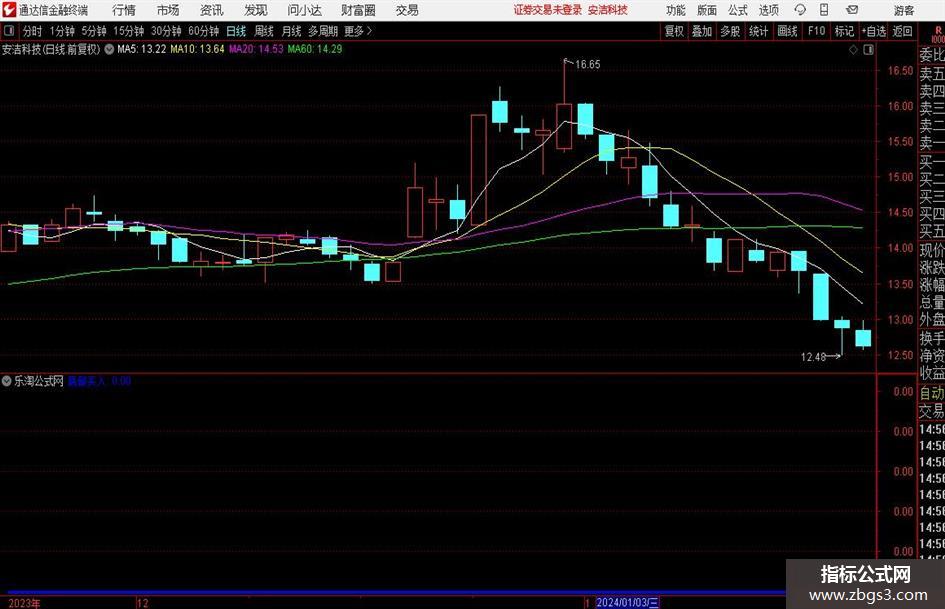
Task: Click the 安洁科技(日线 前复权) chart title
Action: tap(51, 49)
